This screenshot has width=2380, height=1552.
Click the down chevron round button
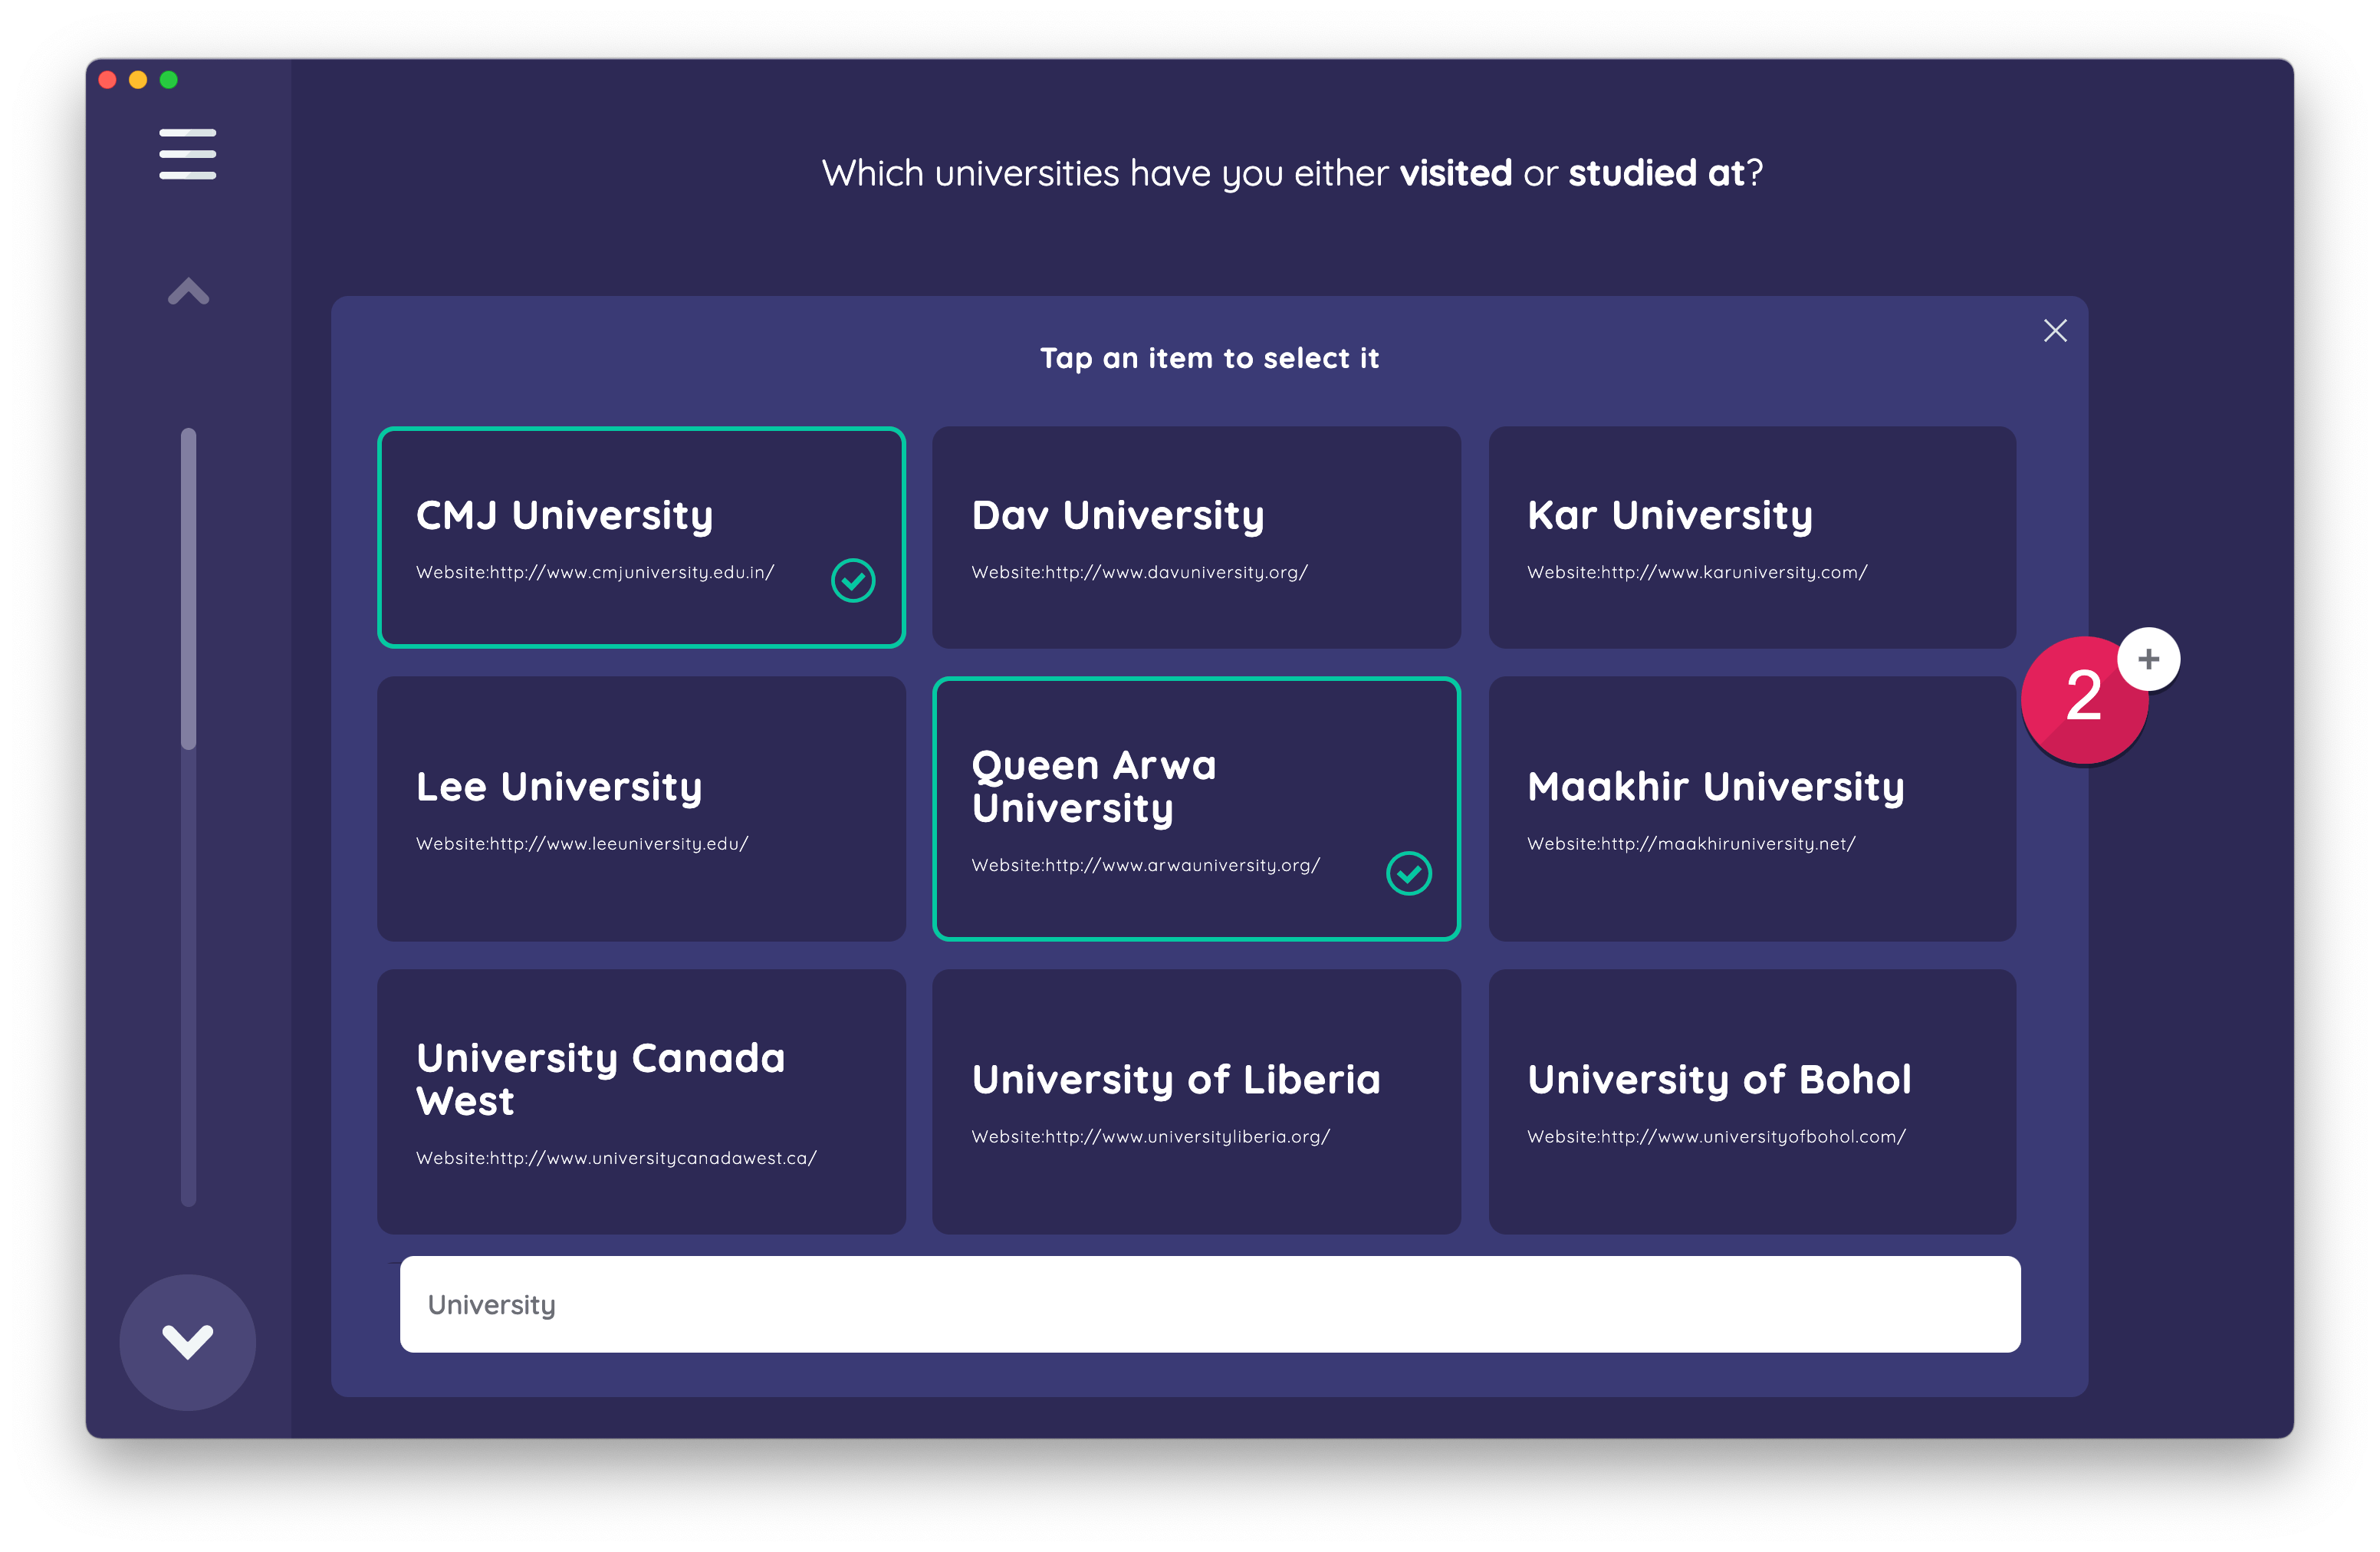(x=188, y=1341)
